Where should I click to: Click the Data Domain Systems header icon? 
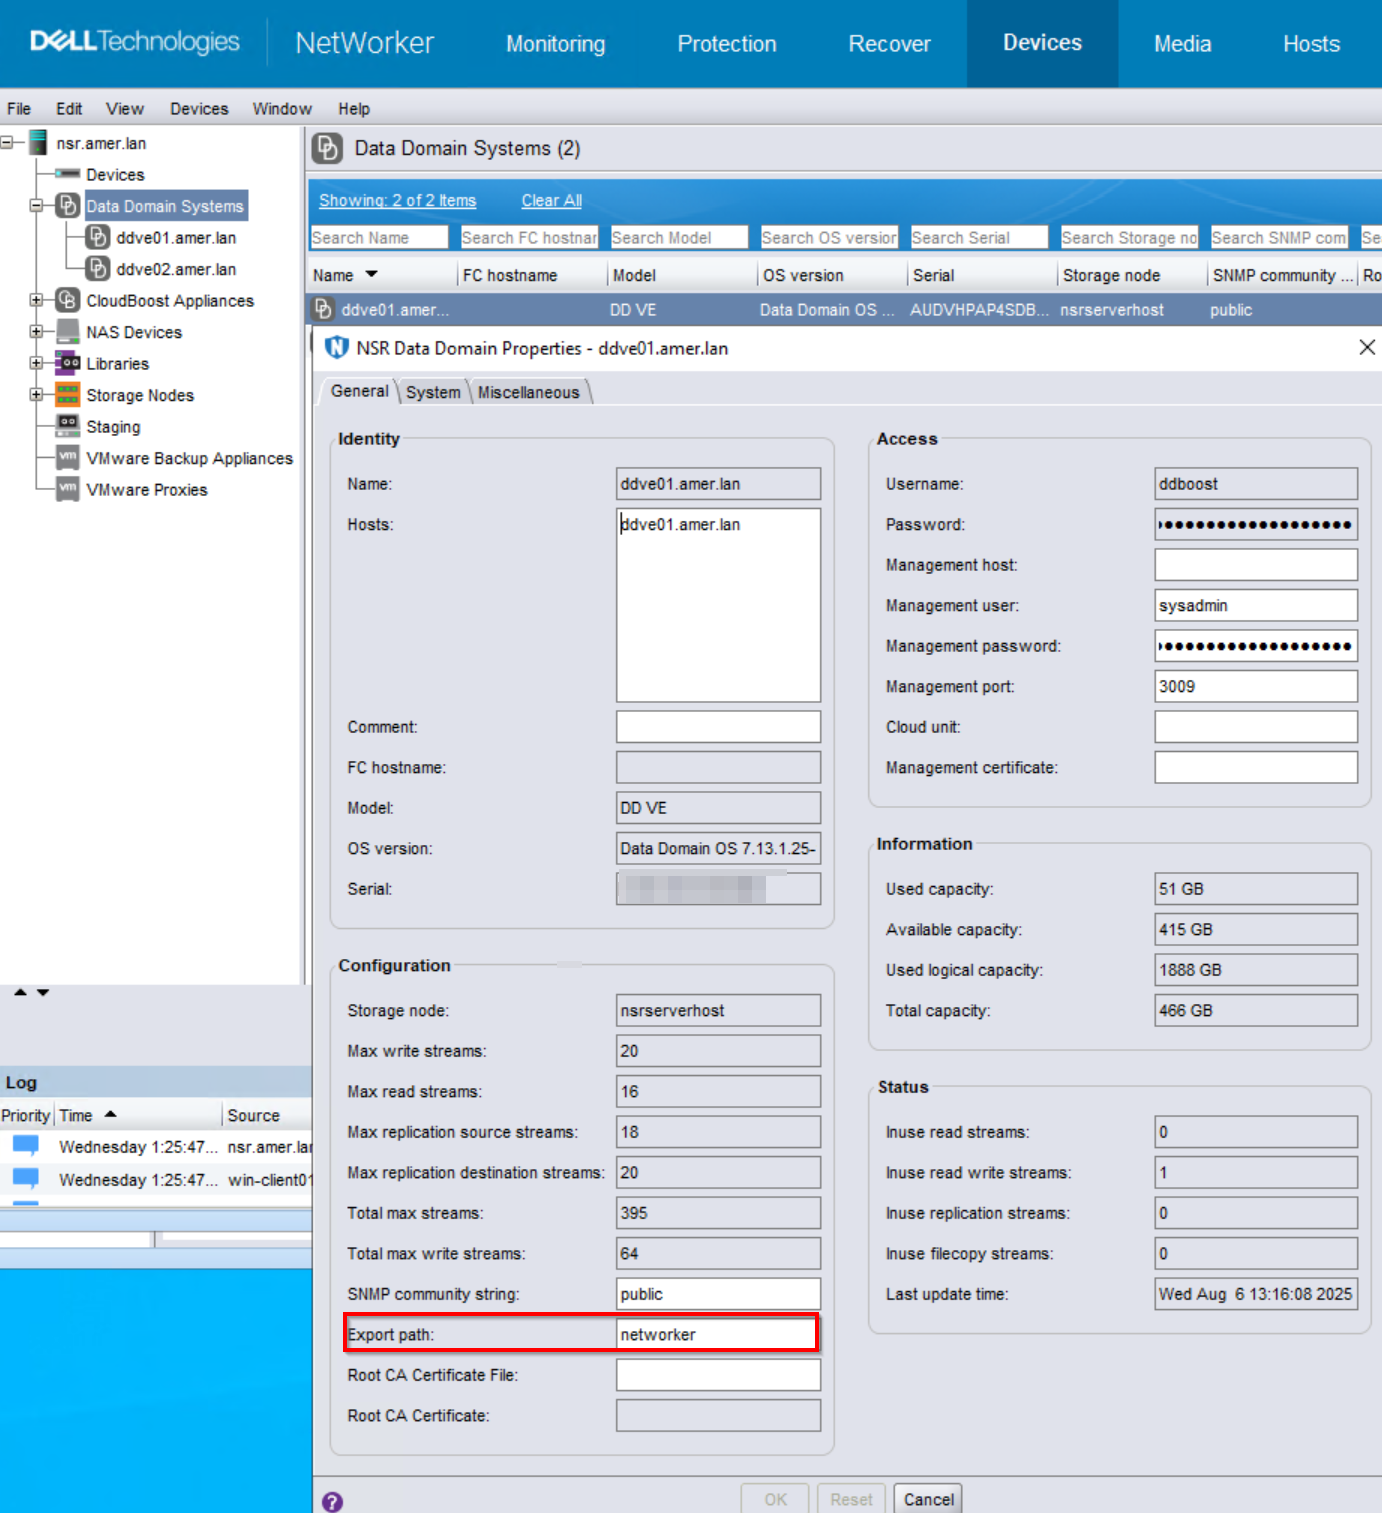[324, 148]
